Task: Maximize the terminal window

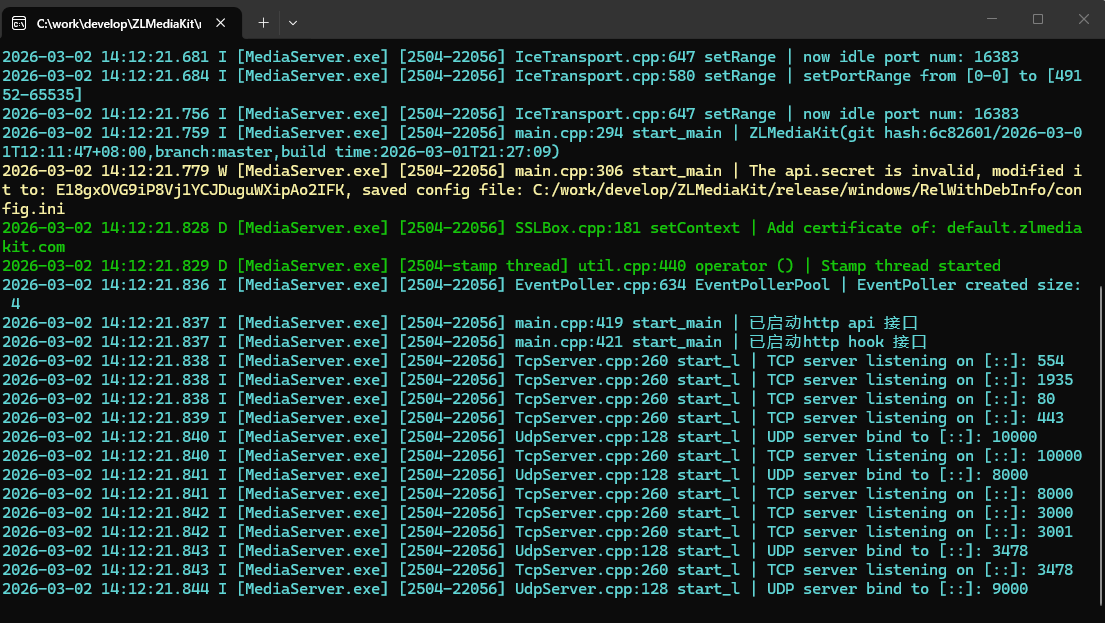Action: [1037, 19]
